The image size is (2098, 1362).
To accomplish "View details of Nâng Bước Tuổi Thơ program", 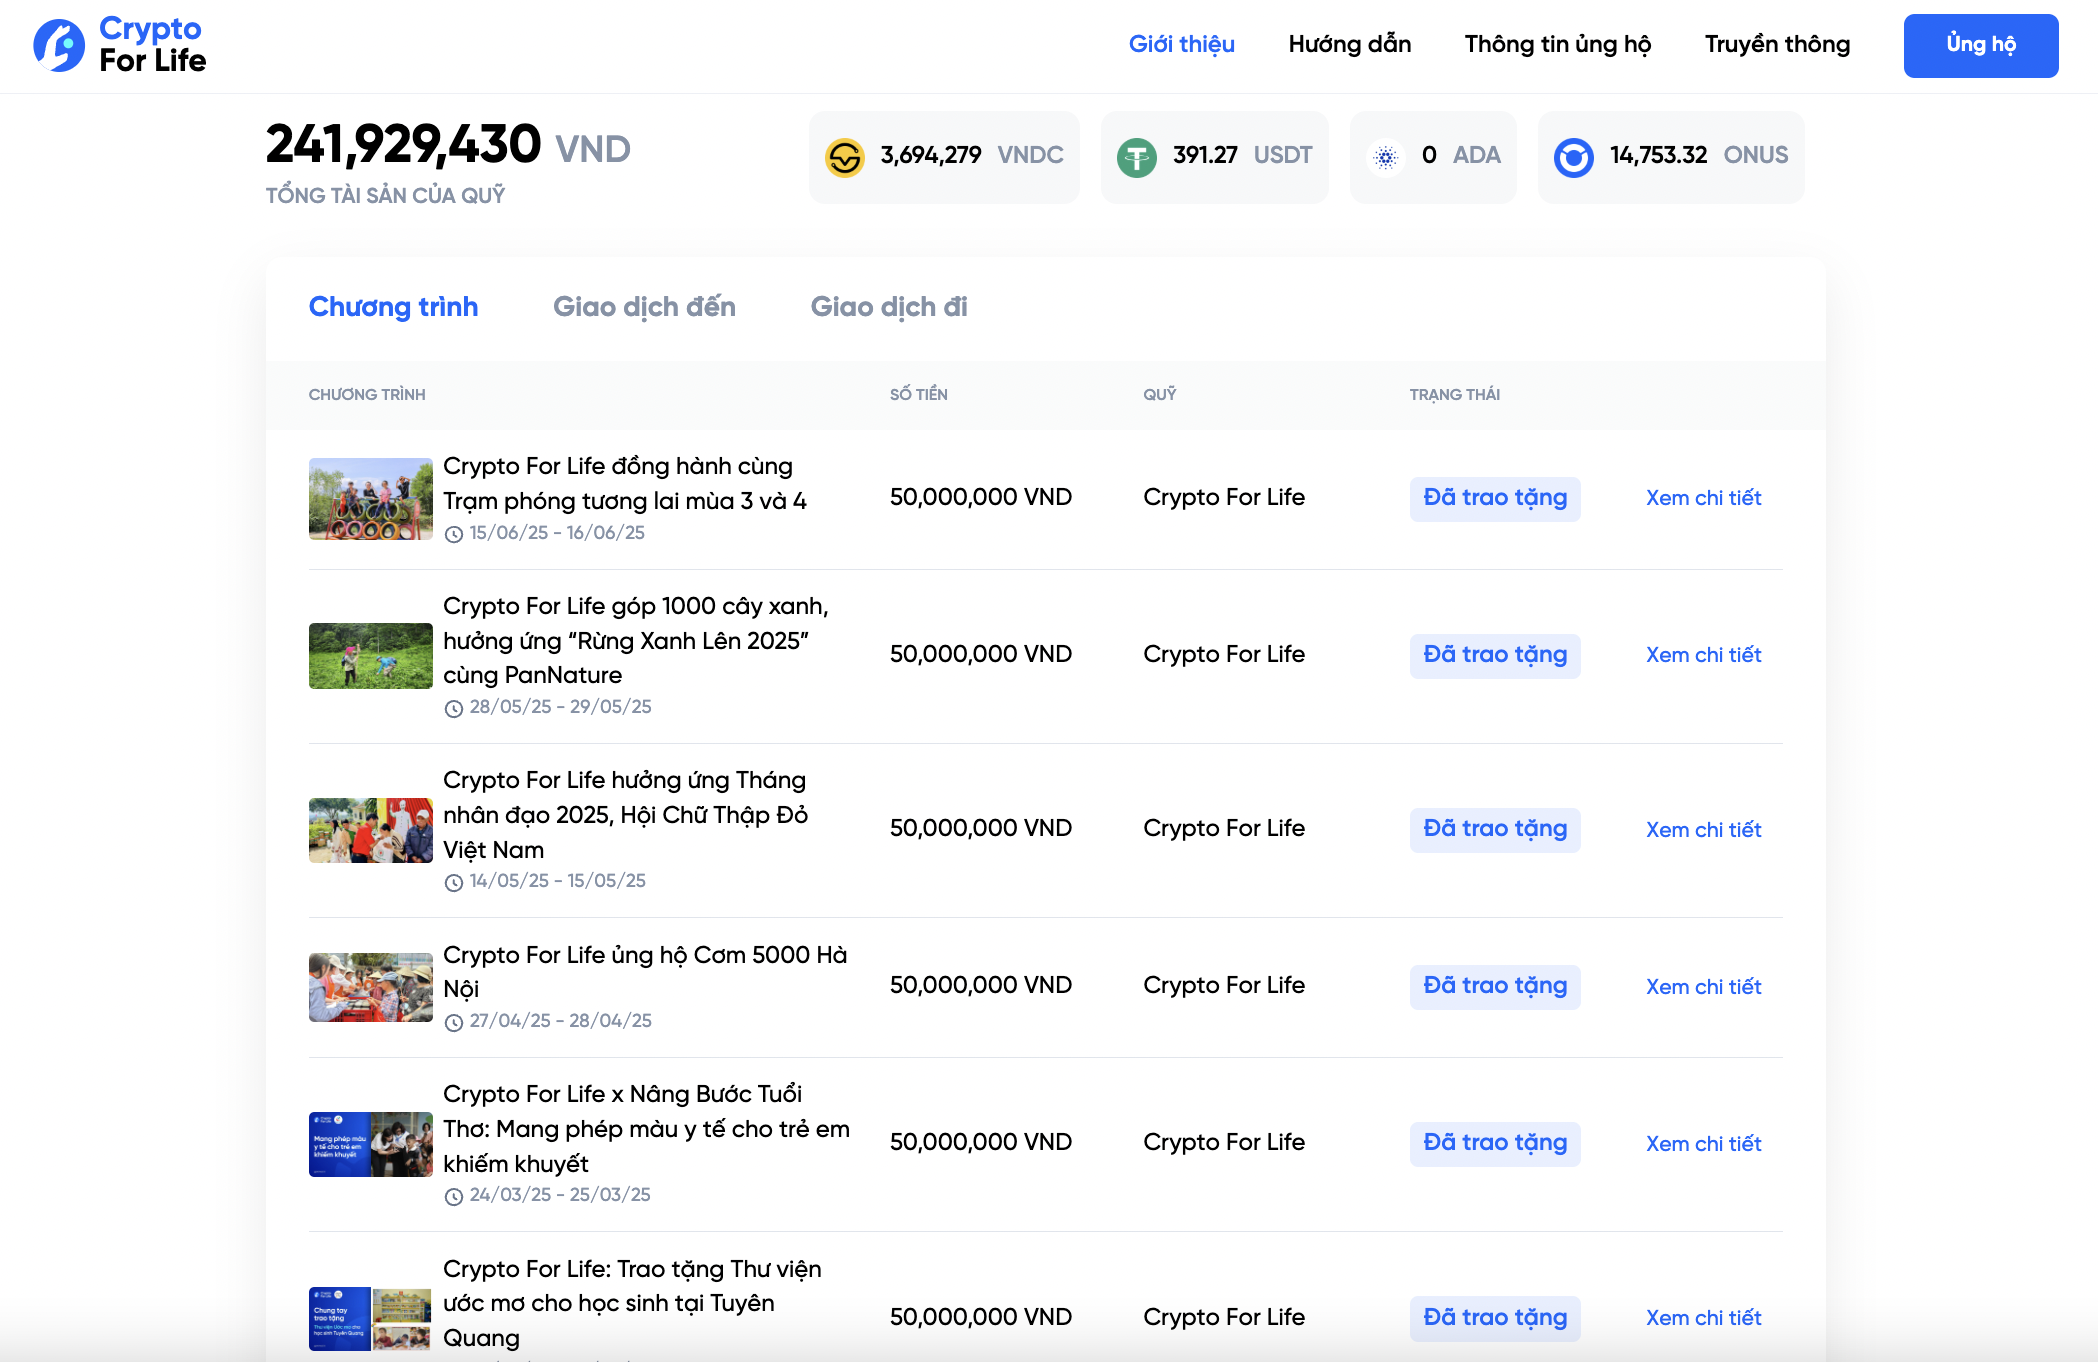I will tap(1704, 1144).
